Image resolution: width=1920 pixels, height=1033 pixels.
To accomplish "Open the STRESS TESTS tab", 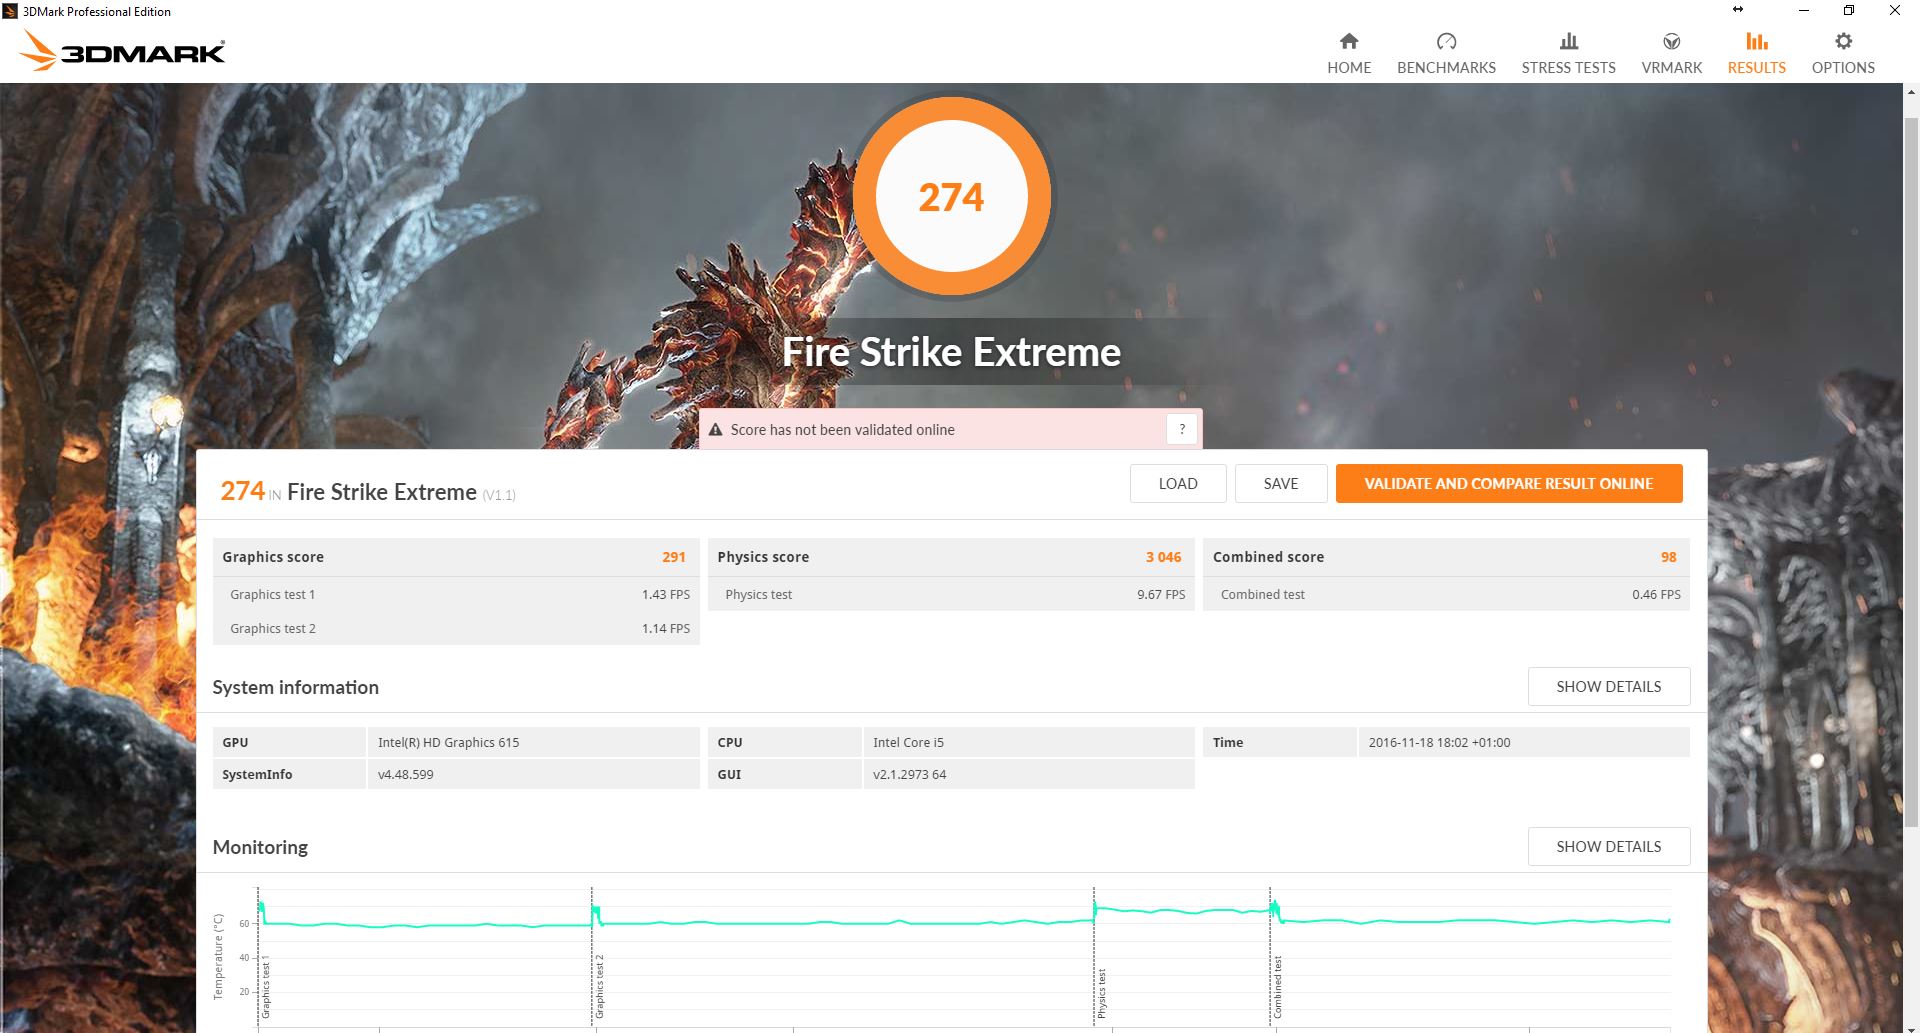I will click(x=1569, y=53).
